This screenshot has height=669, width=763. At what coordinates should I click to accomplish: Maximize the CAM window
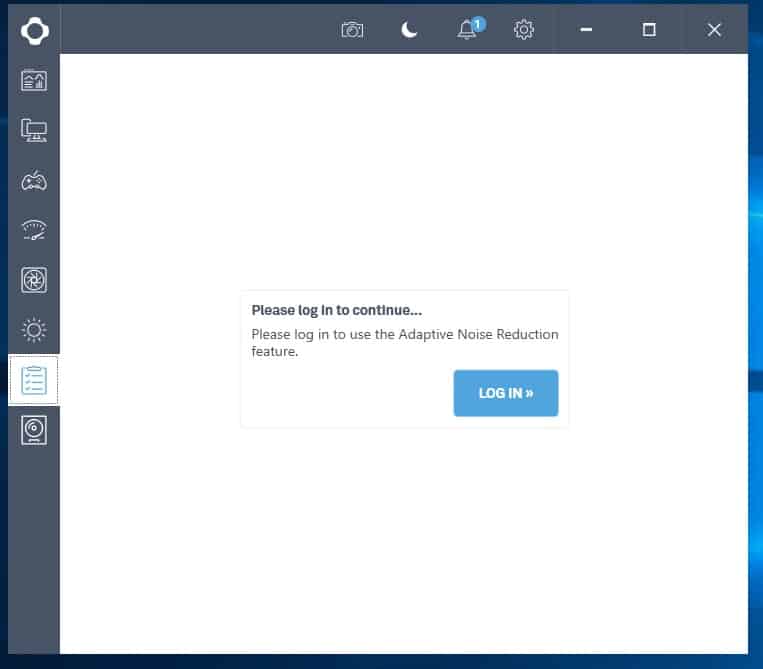coord(649,30)
